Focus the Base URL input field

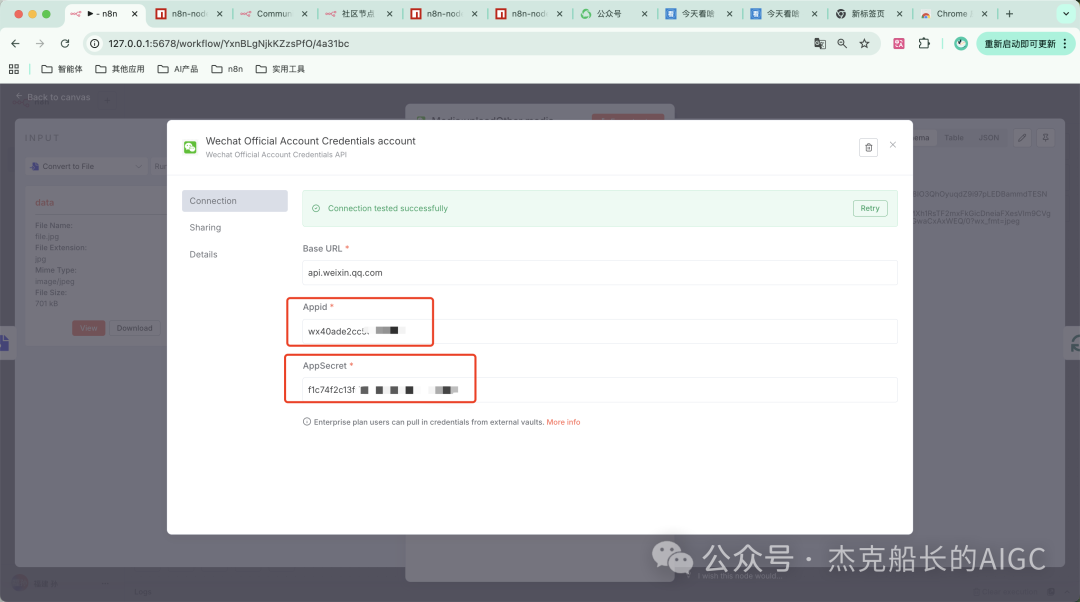point(599,273)
